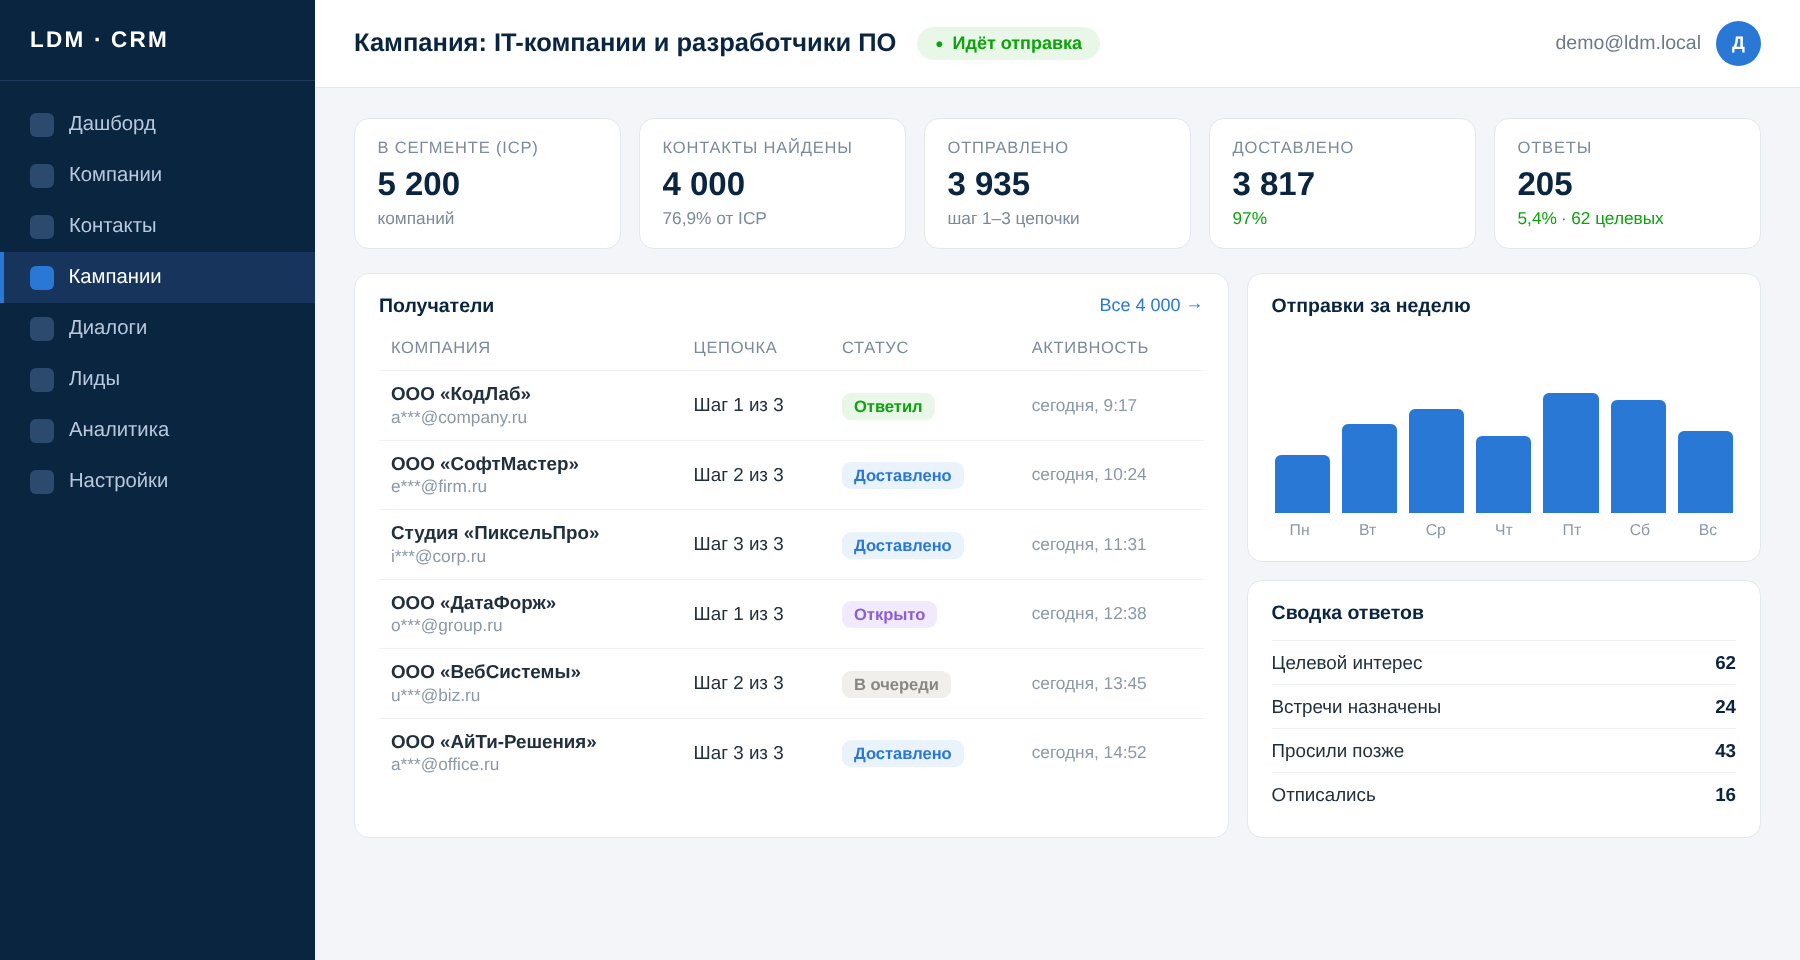Viewport: 1800px width, 960px height.
Task: Click the Пн bar in weekly chart
Action: click(1302, 484)
